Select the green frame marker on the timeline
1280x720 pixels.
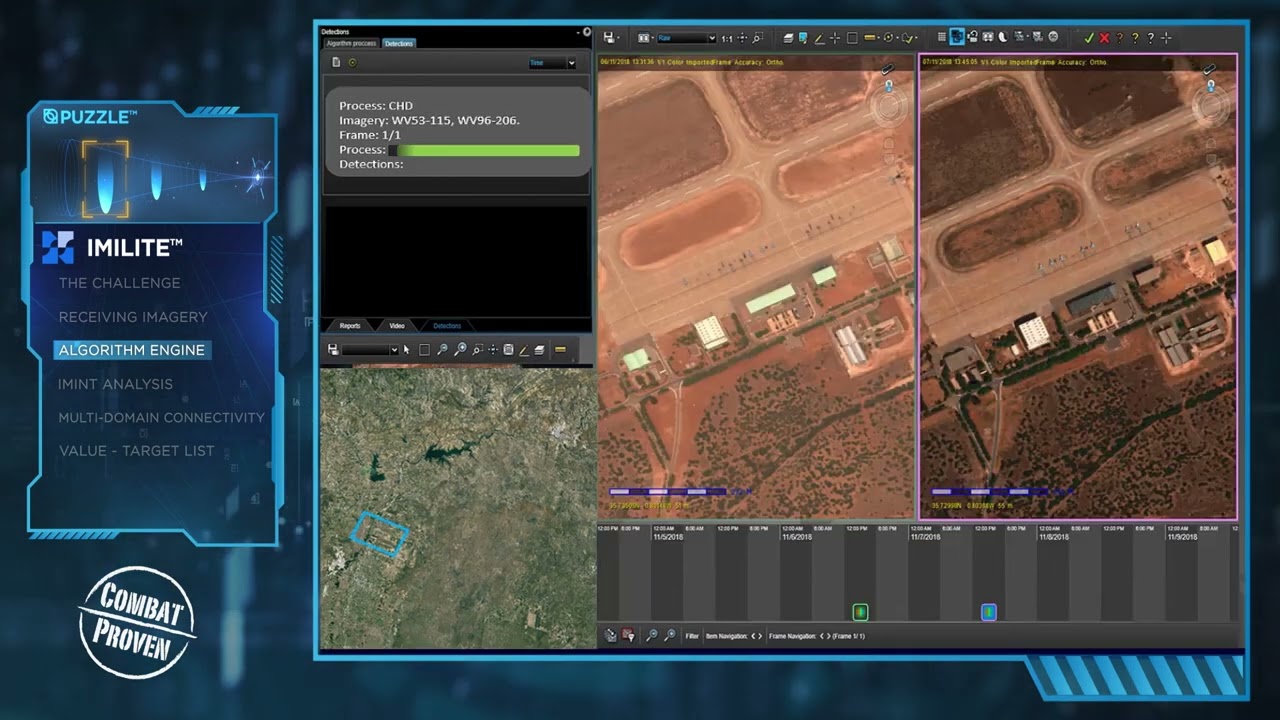tap(860, 612)
